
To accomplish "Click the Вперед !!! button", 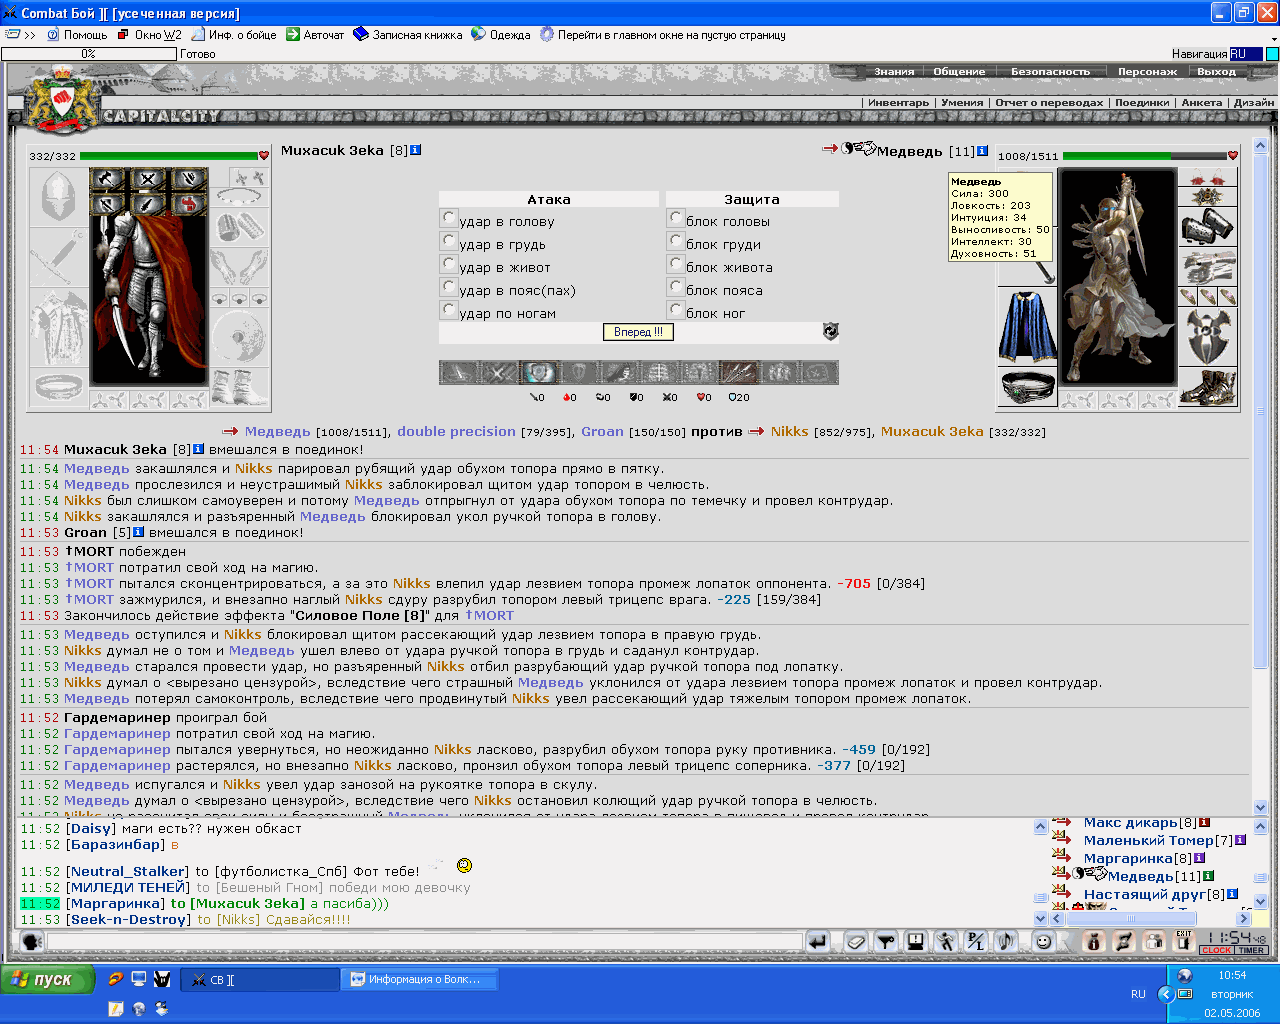I will (638, 332).
